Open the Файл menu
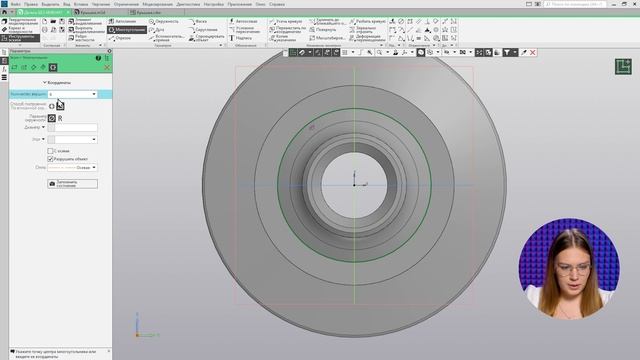This screenshot has height=360, width=640. tap(16, 4)
